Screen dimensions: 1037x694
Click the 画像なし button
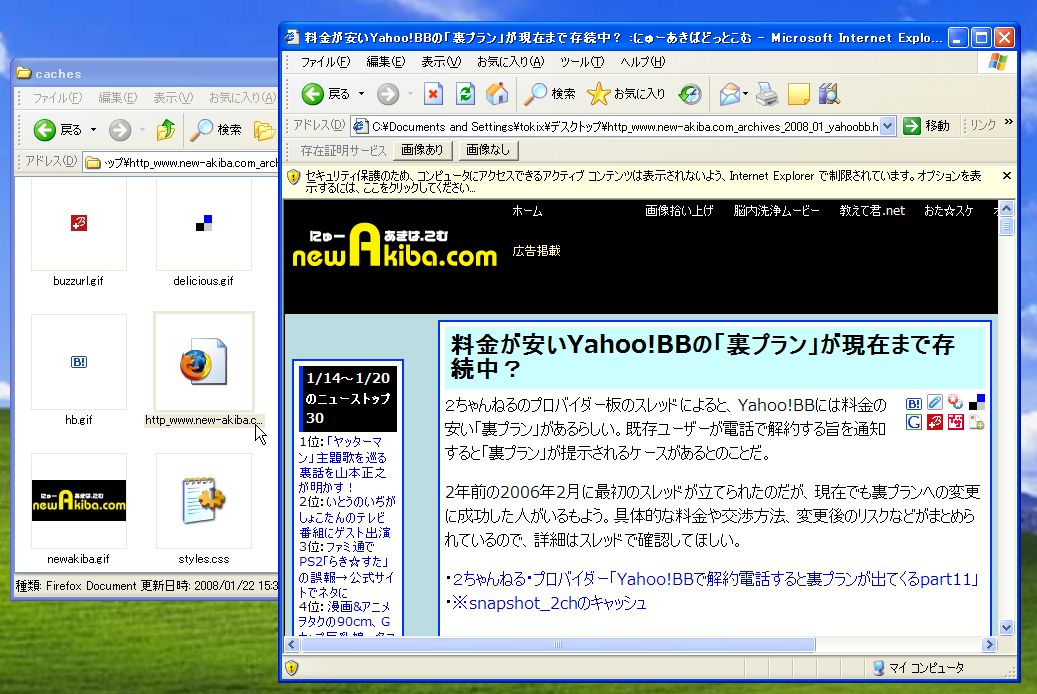coord(487,150)
